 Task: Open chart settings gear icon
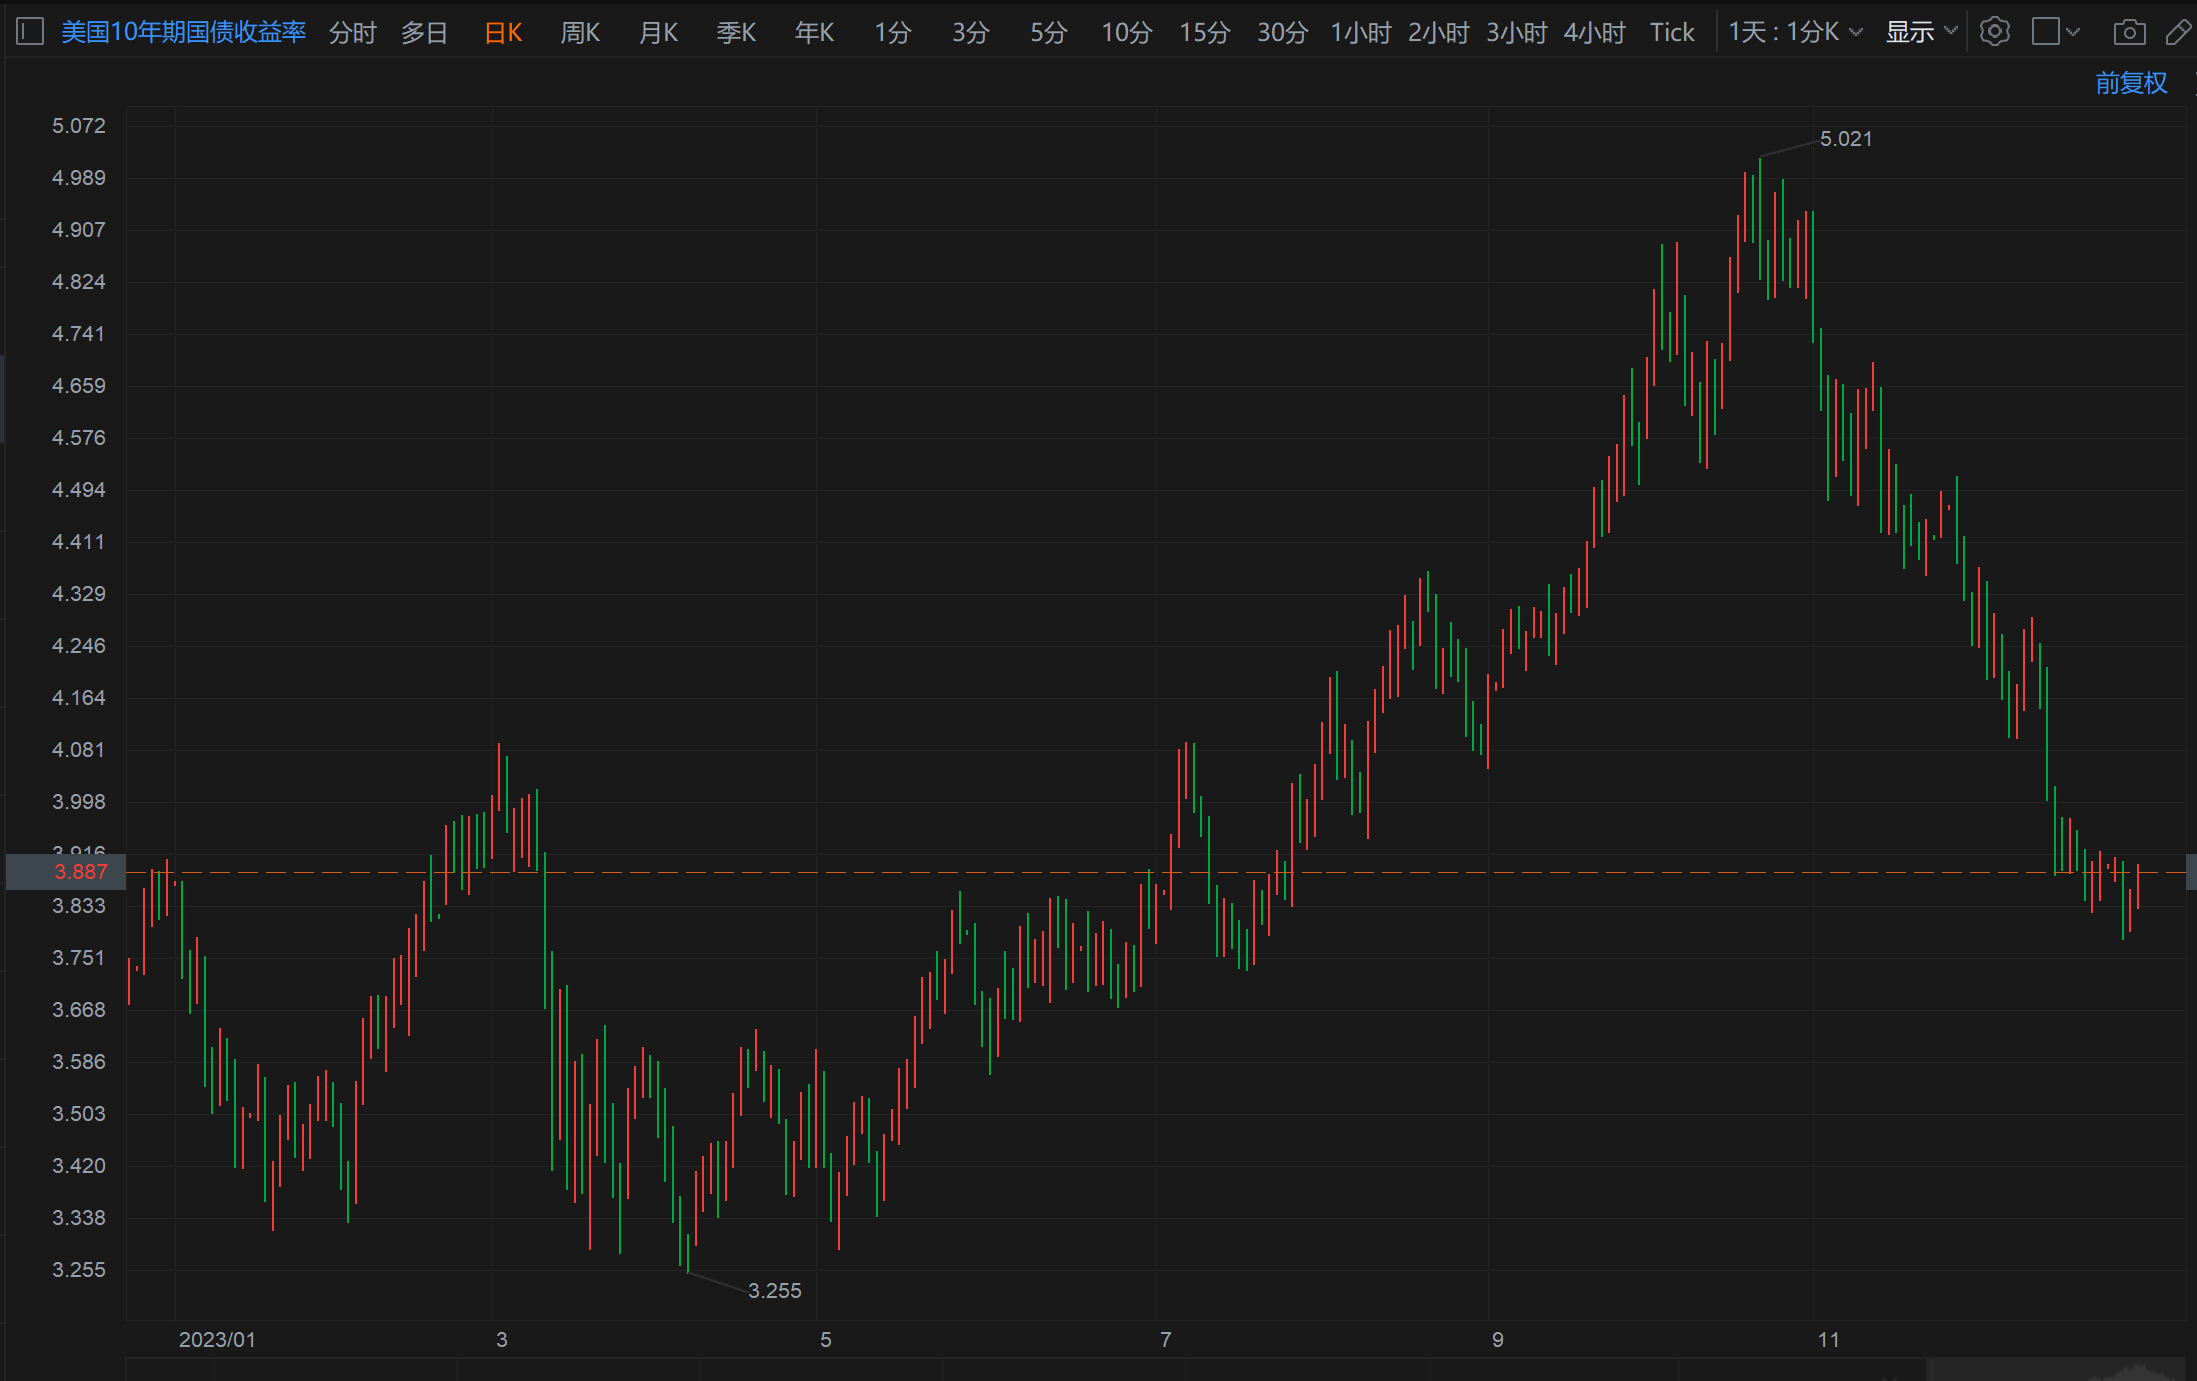coord(1994,32)
